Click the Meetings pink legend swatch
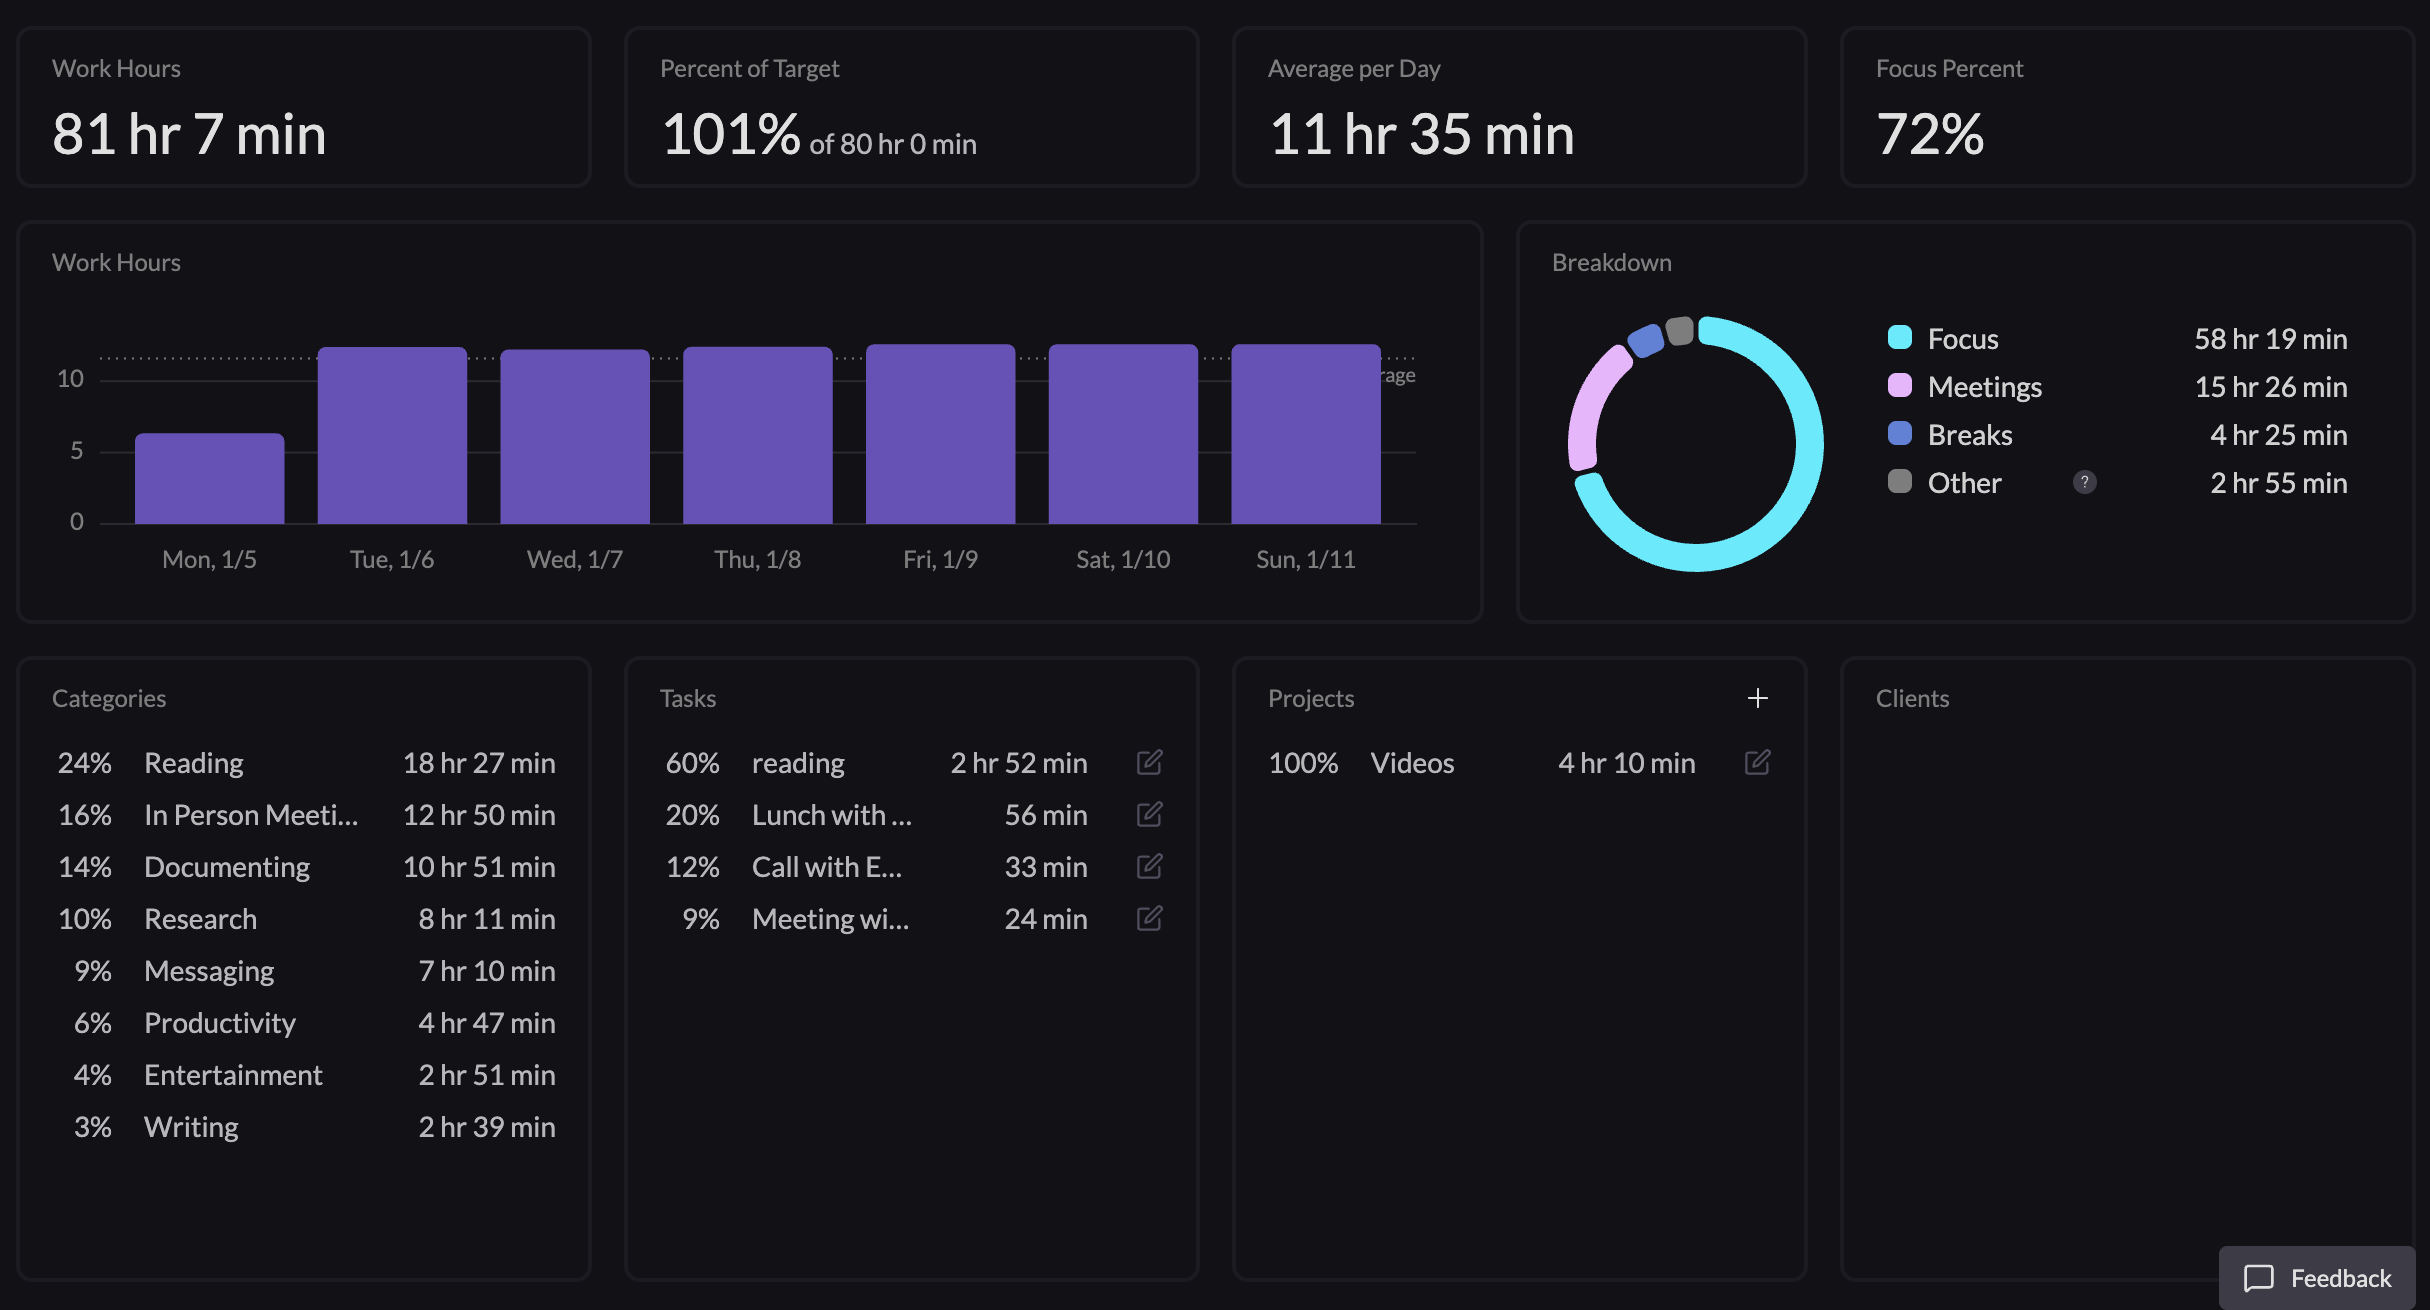The width and height of the screenshot is (2430, 1310). [1899, 386]
